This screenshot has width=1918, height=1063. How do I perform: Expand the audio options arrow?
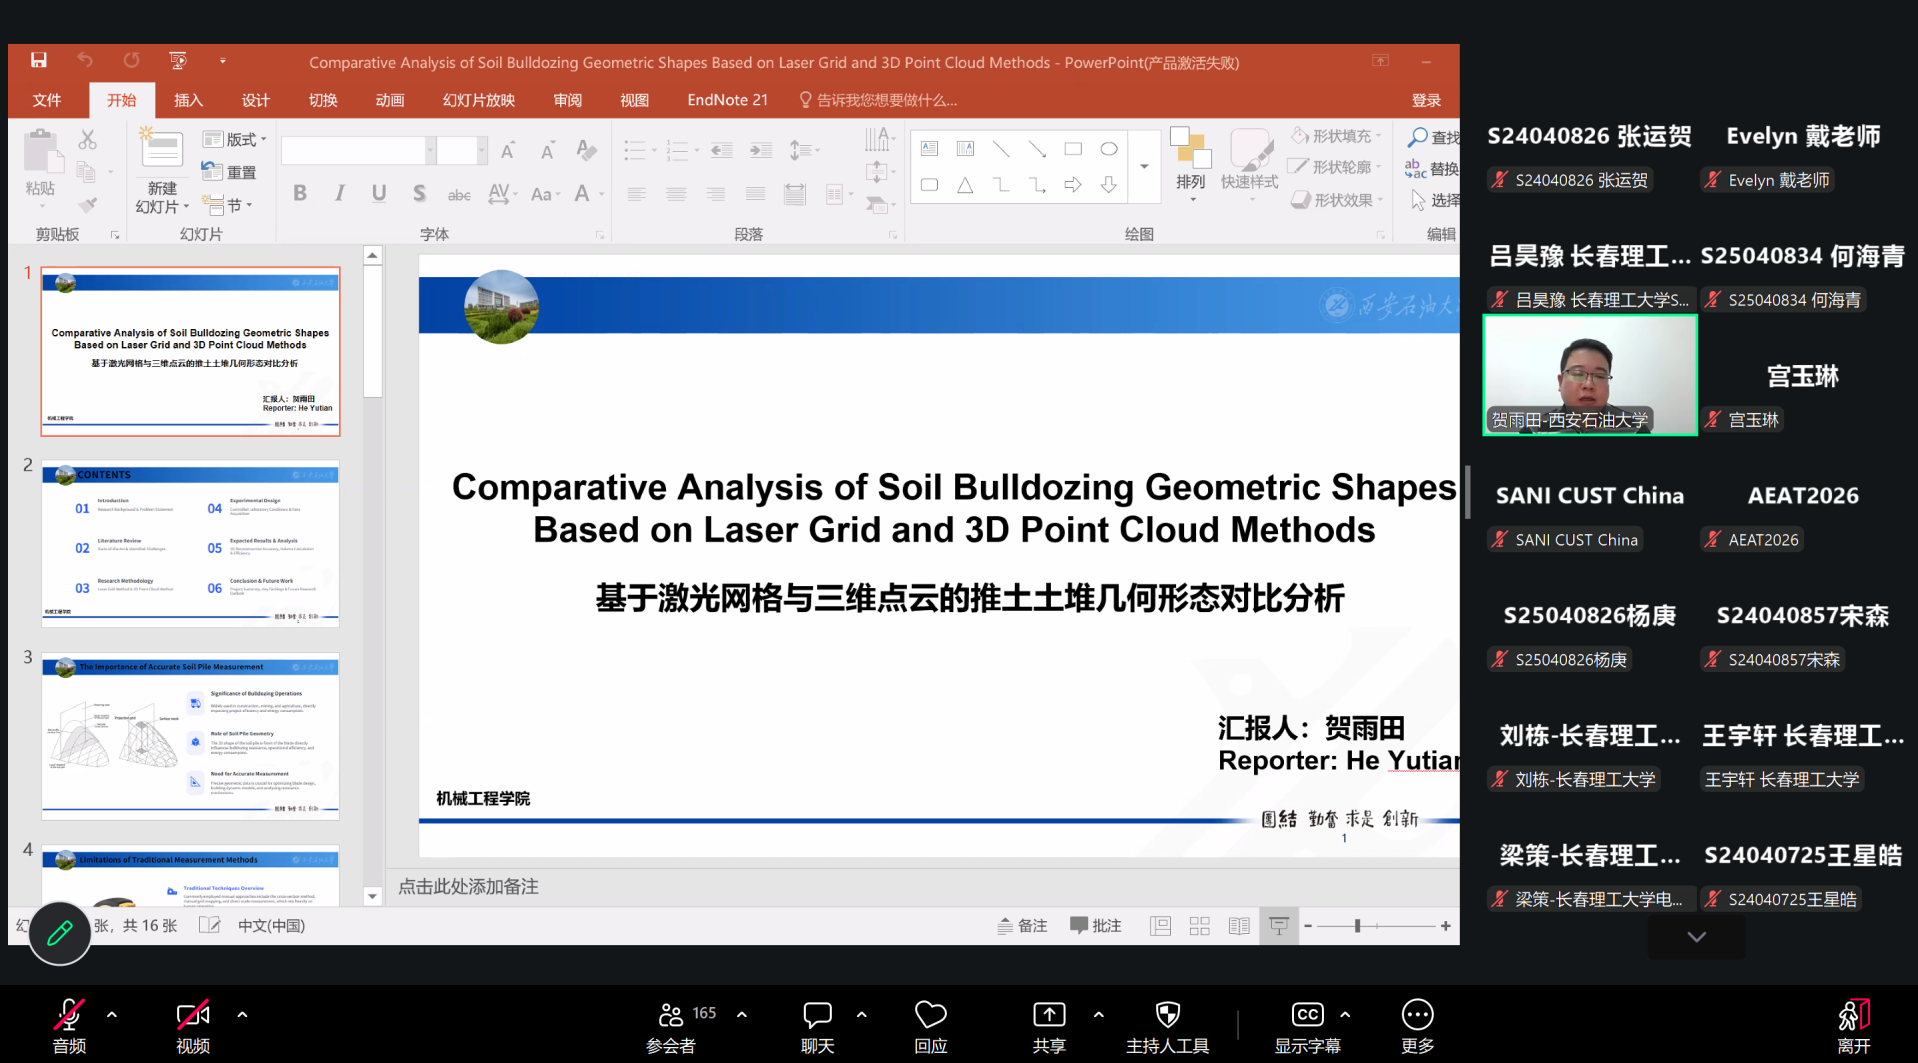[112, 1014]
